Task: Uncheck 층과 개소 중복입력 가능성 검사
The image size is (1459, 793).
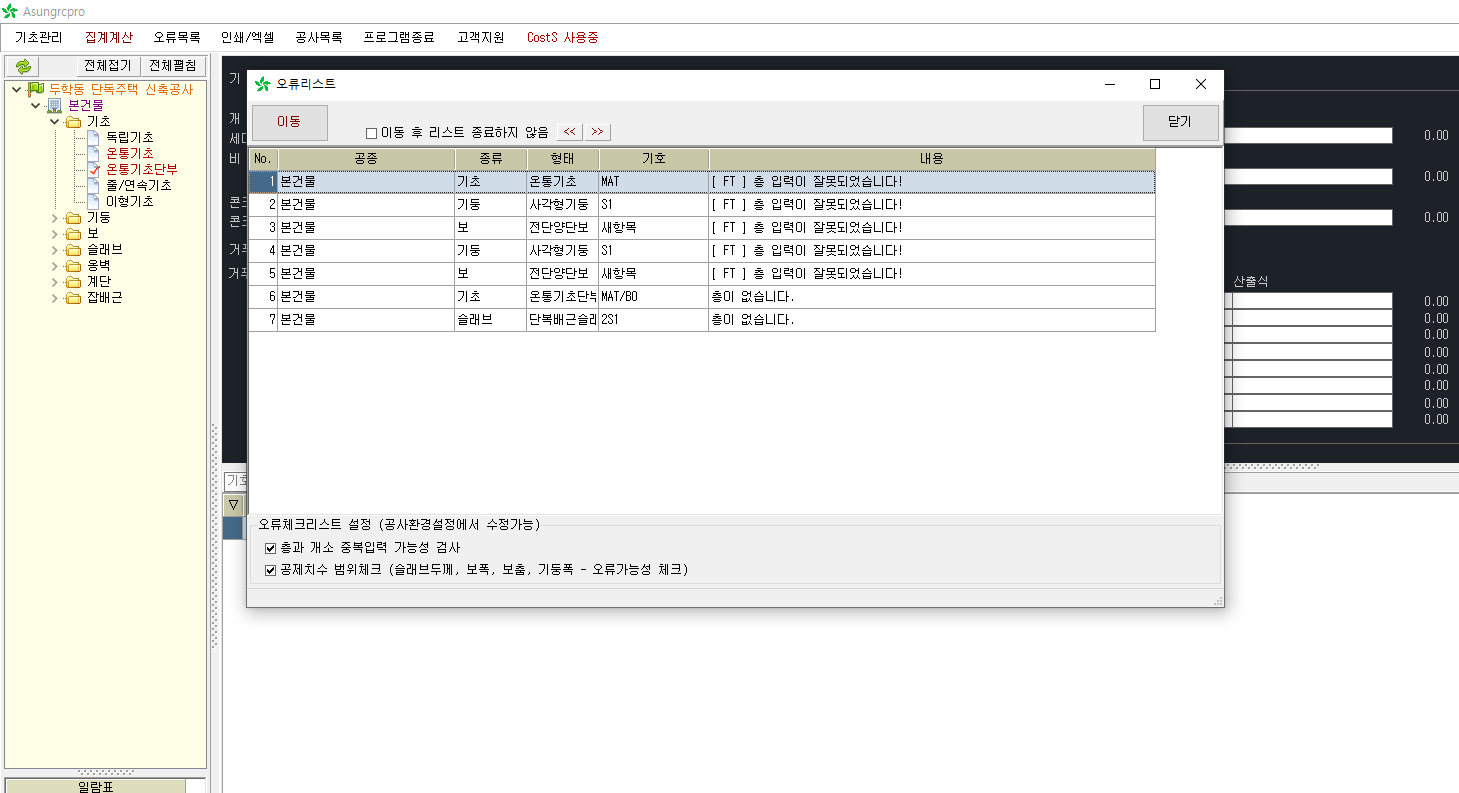Action: pos(270,548)
